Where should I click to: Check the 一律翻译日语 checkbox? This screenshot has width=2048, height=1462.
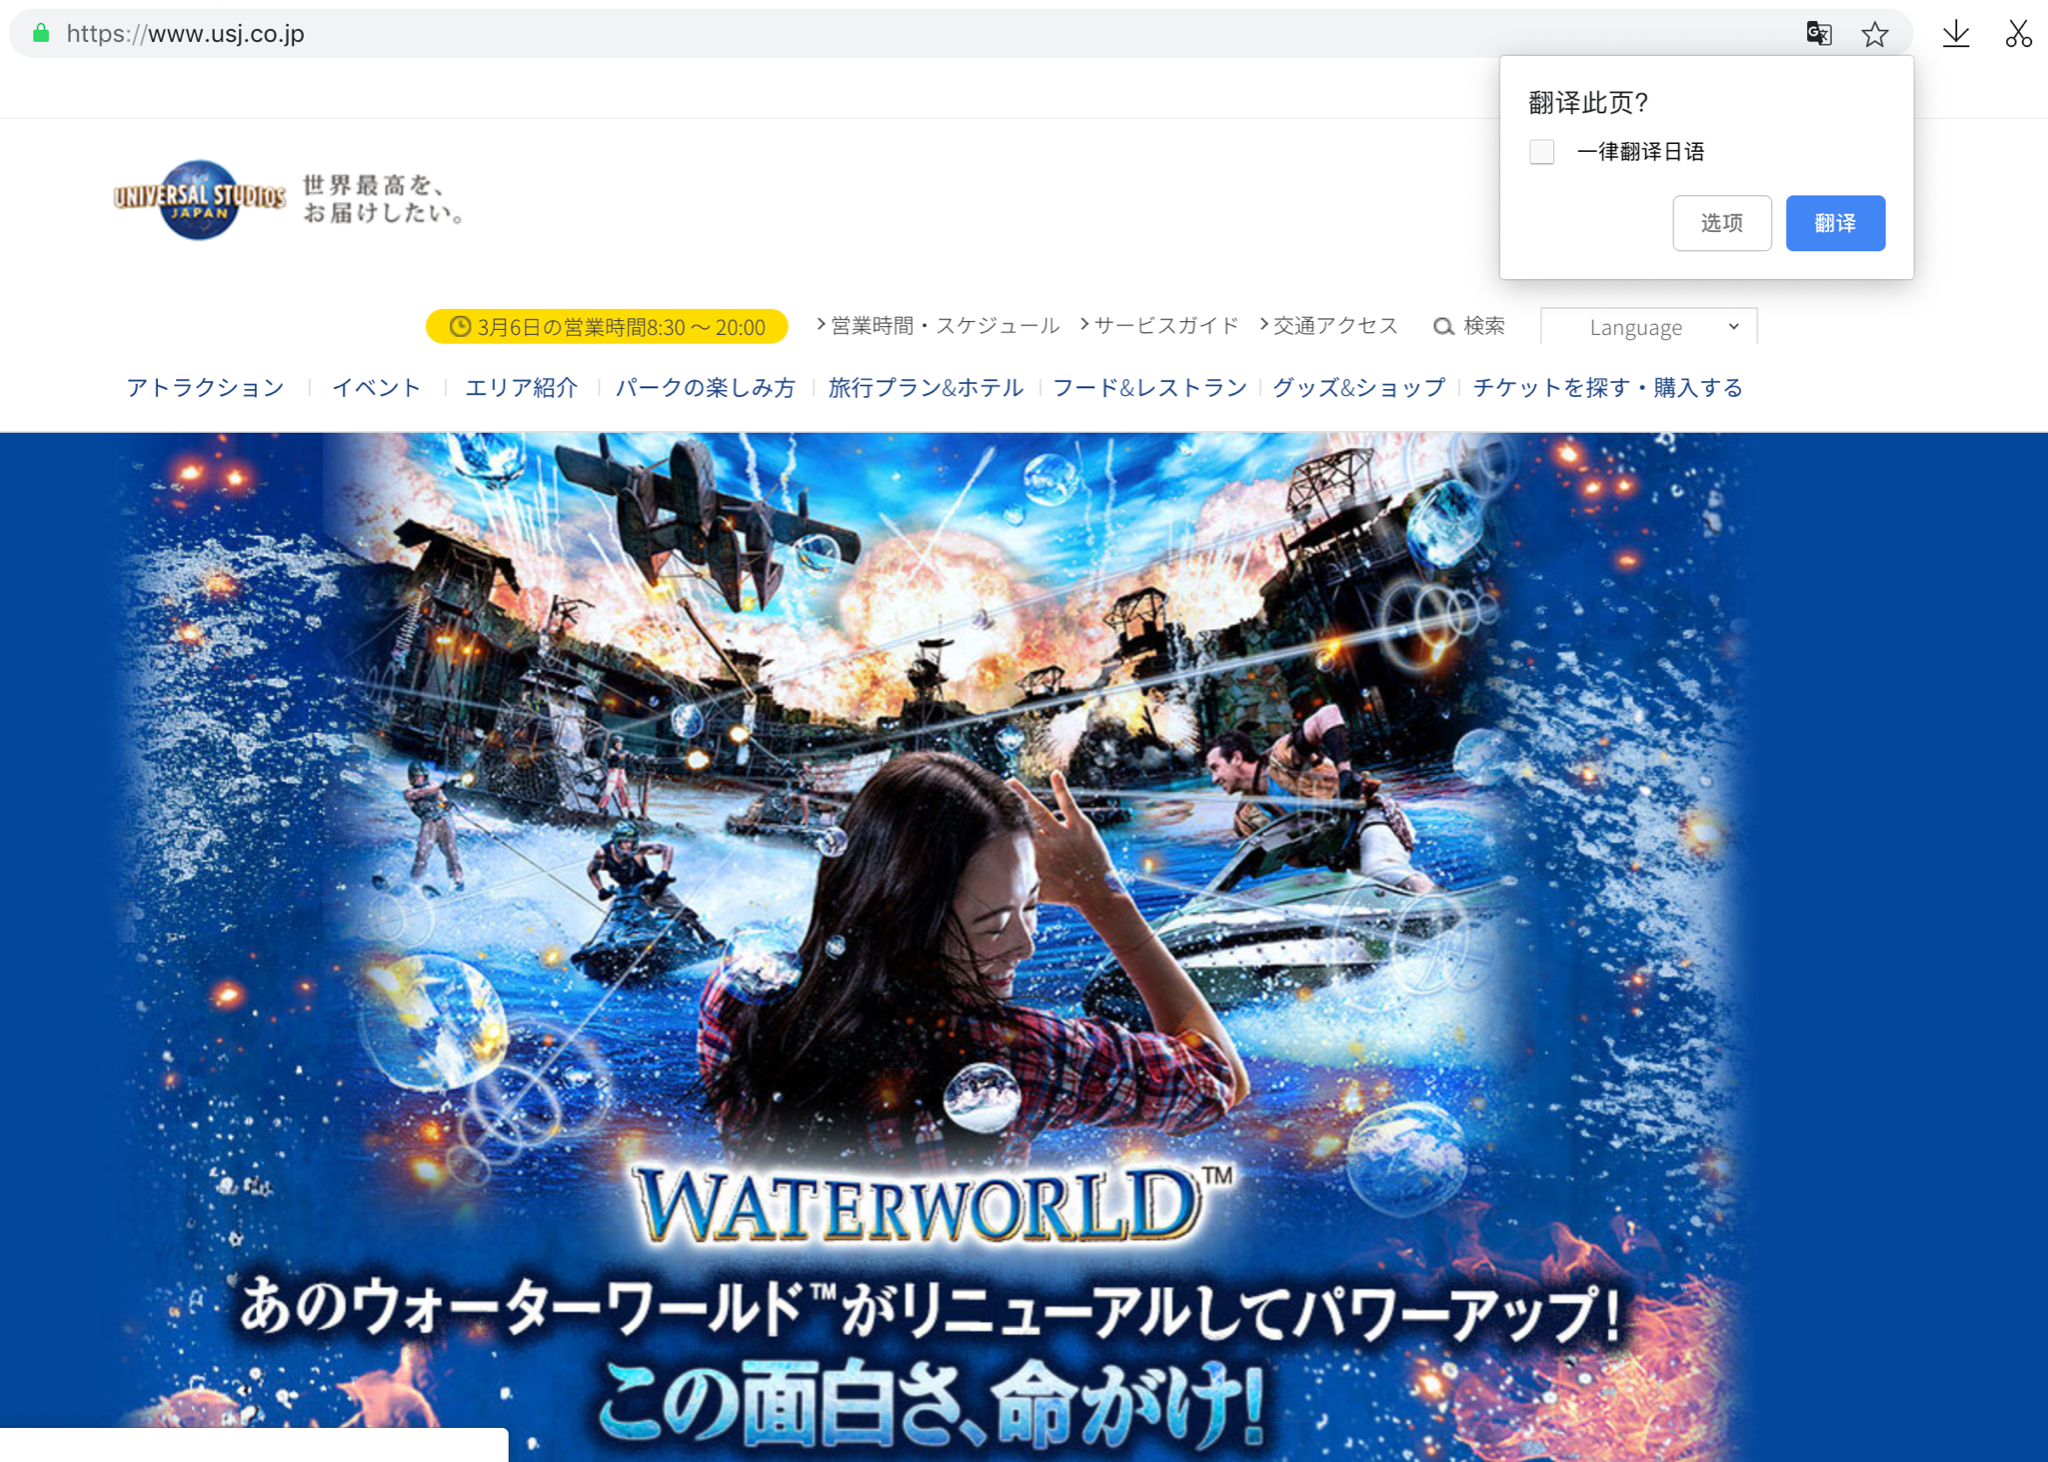tap(1542, 152)
